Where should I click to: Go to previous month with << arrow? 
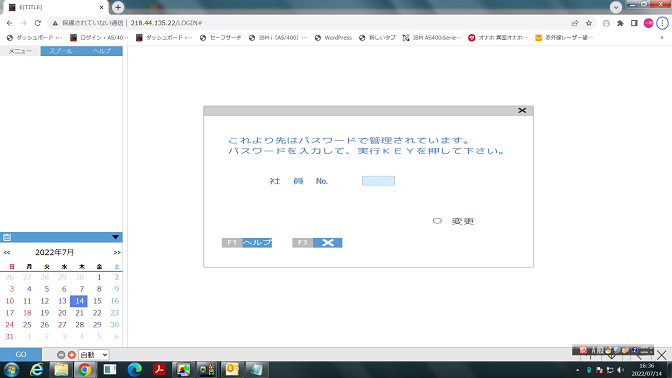[7, 252]
